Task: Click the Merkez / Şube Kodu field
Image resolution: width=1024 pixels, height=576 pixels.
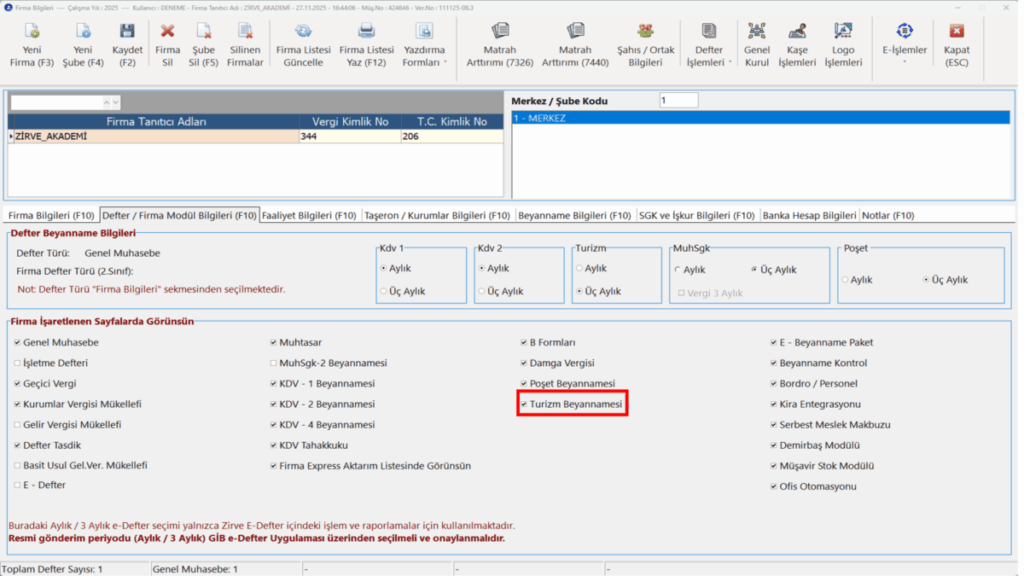Action: (679, 101)
